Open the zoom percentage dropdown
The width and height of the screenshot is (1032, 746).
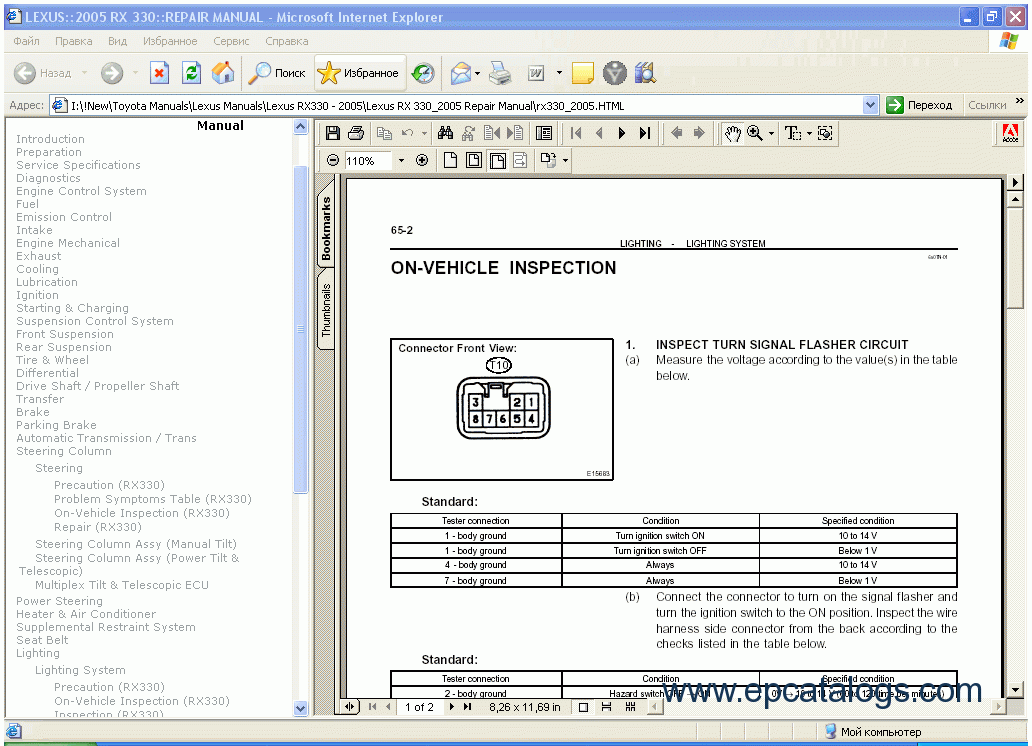coord(401,161)
